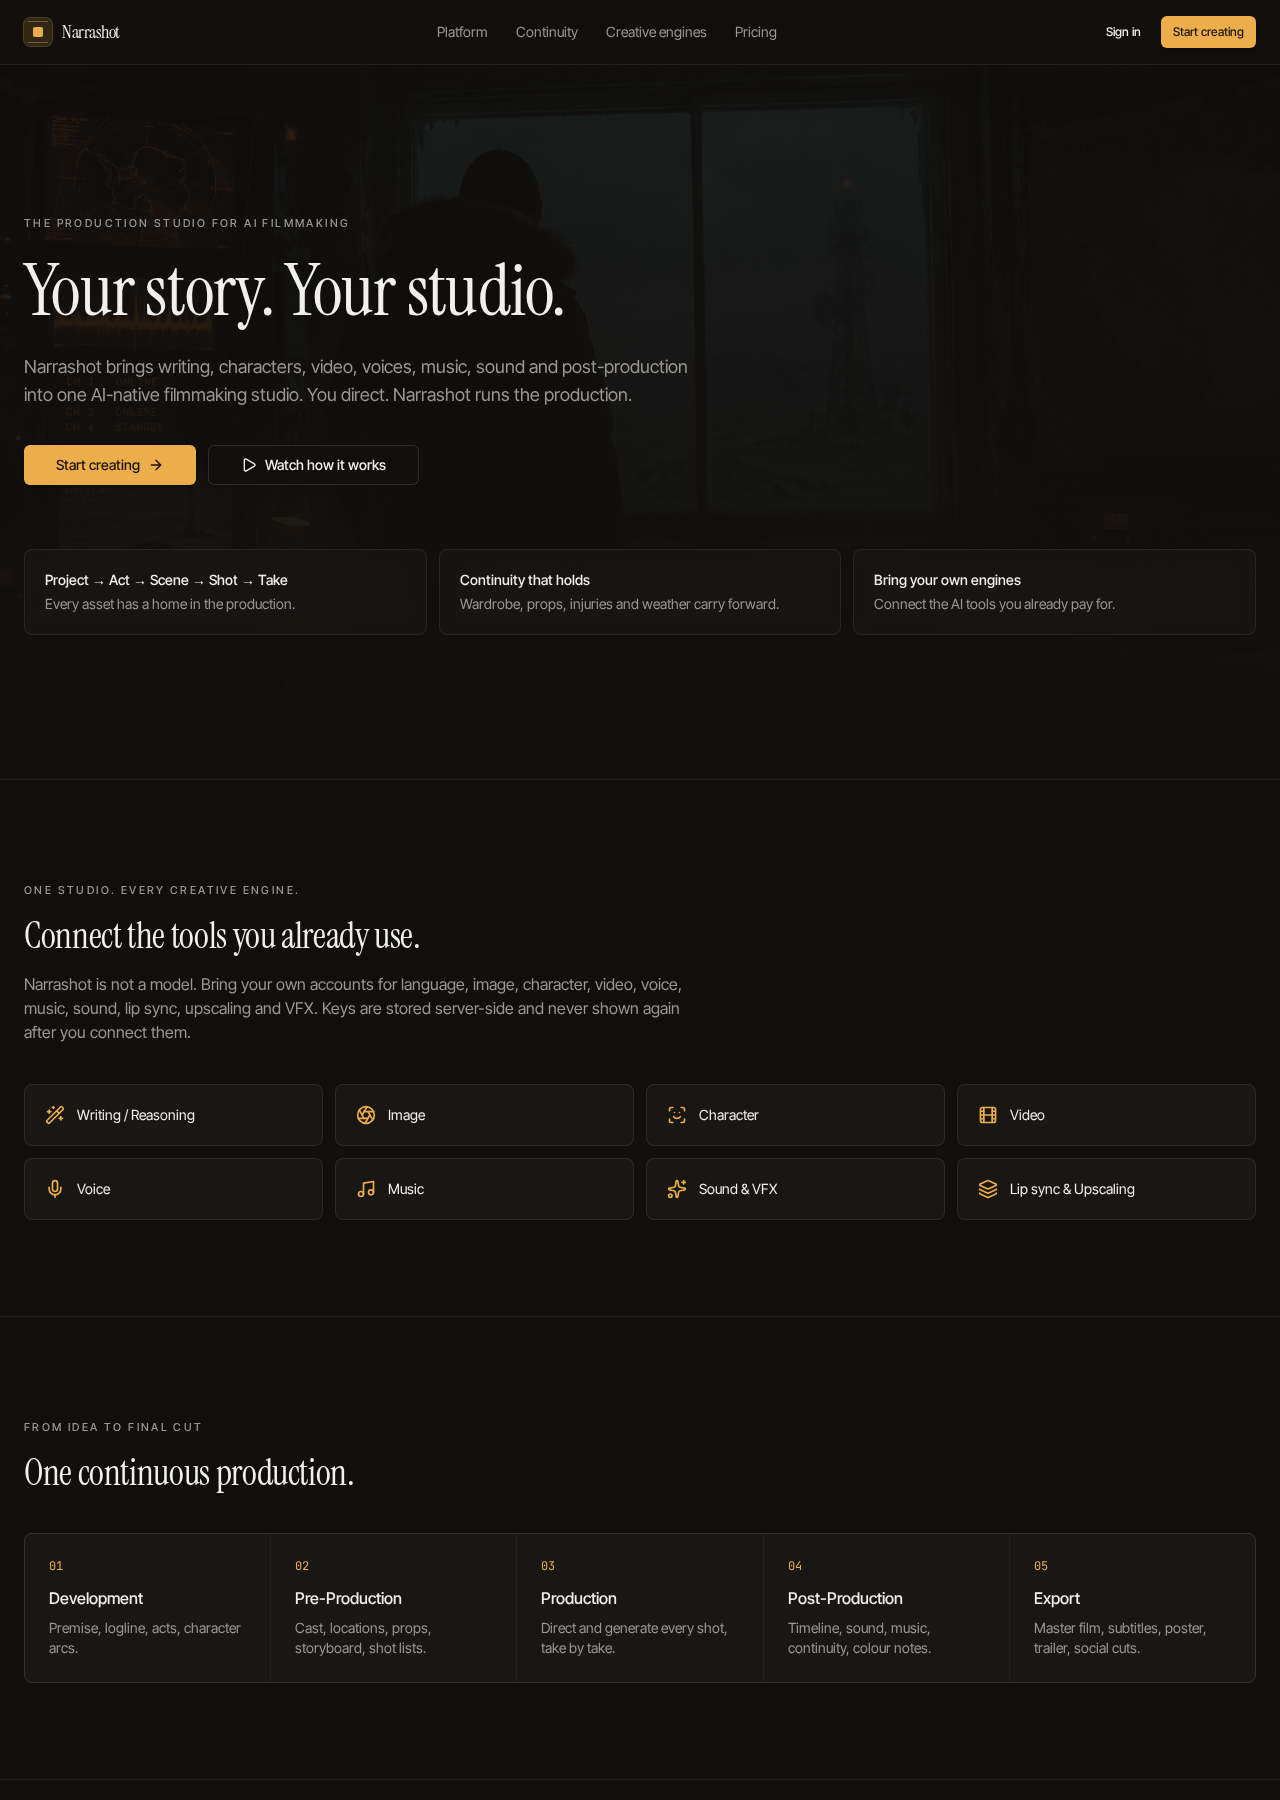Screen dimensions: 1280x1800
Task: Open the Platform nav item
Action: point(462,32)
